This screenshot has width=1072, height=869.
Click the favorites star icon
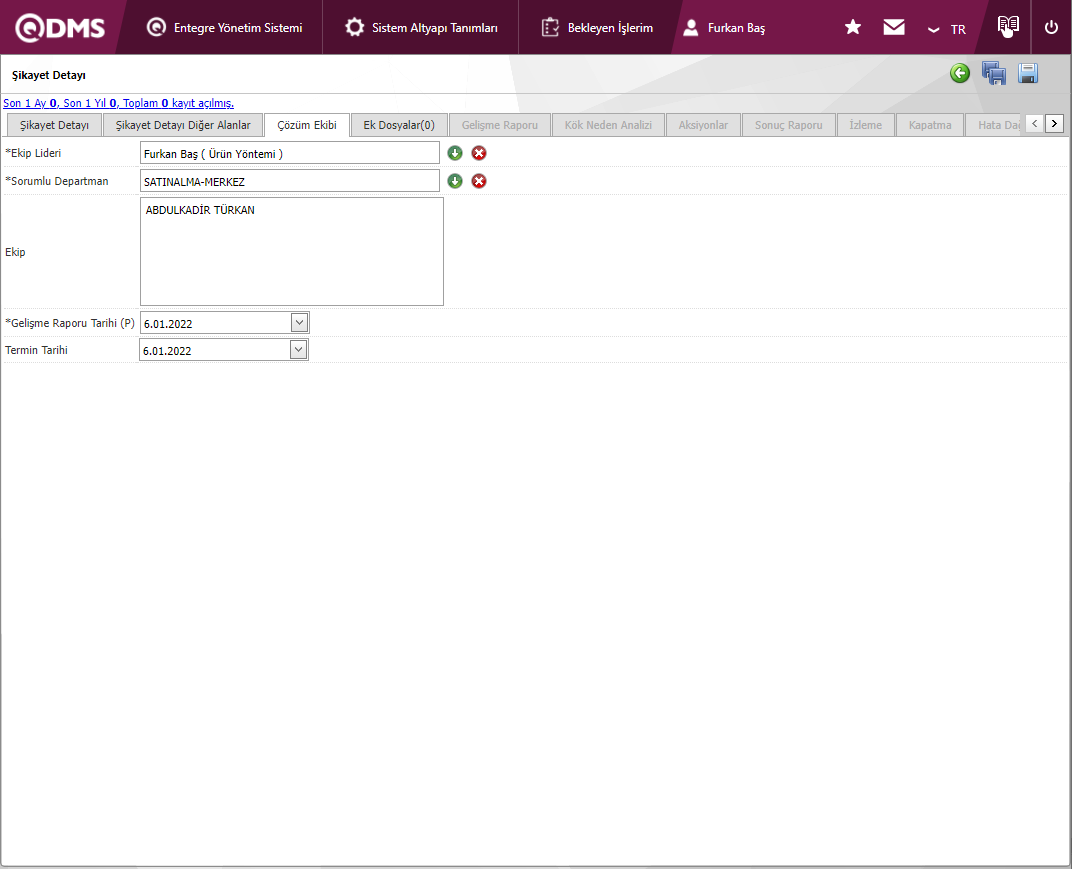click(x=853, y=27)
